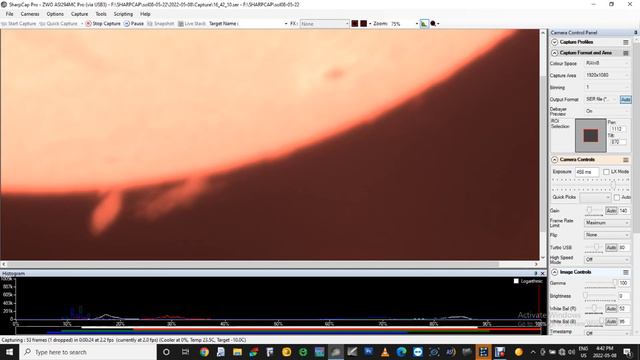Screen dimensions: 640x360
Task: Toggle the White Bal (R) Auto button
Action: [x=611, y=309]
